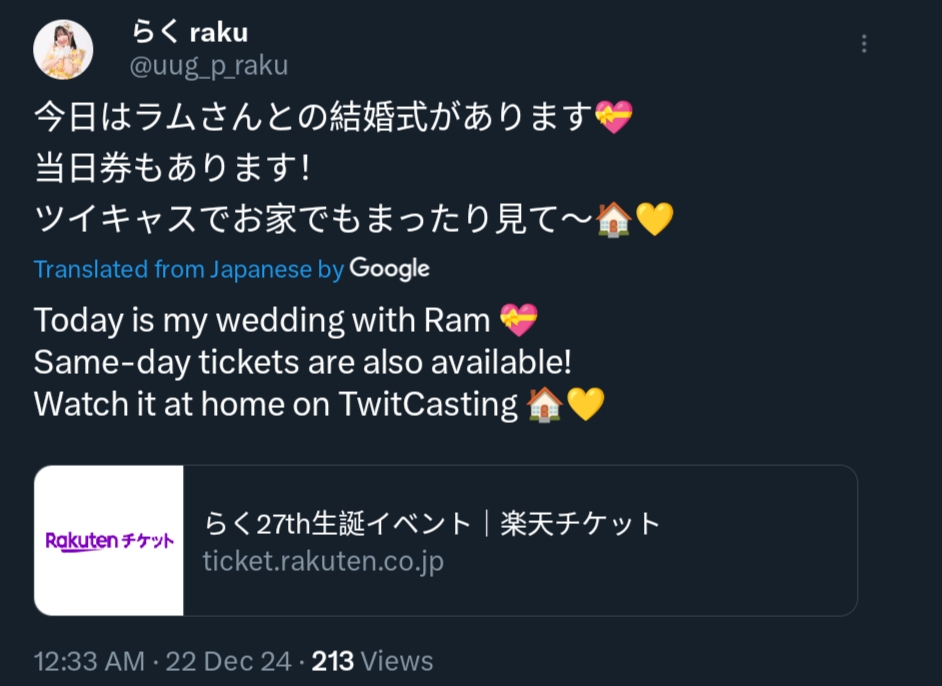Click the 12:33 AM timestamp

[x=90, y=661]
